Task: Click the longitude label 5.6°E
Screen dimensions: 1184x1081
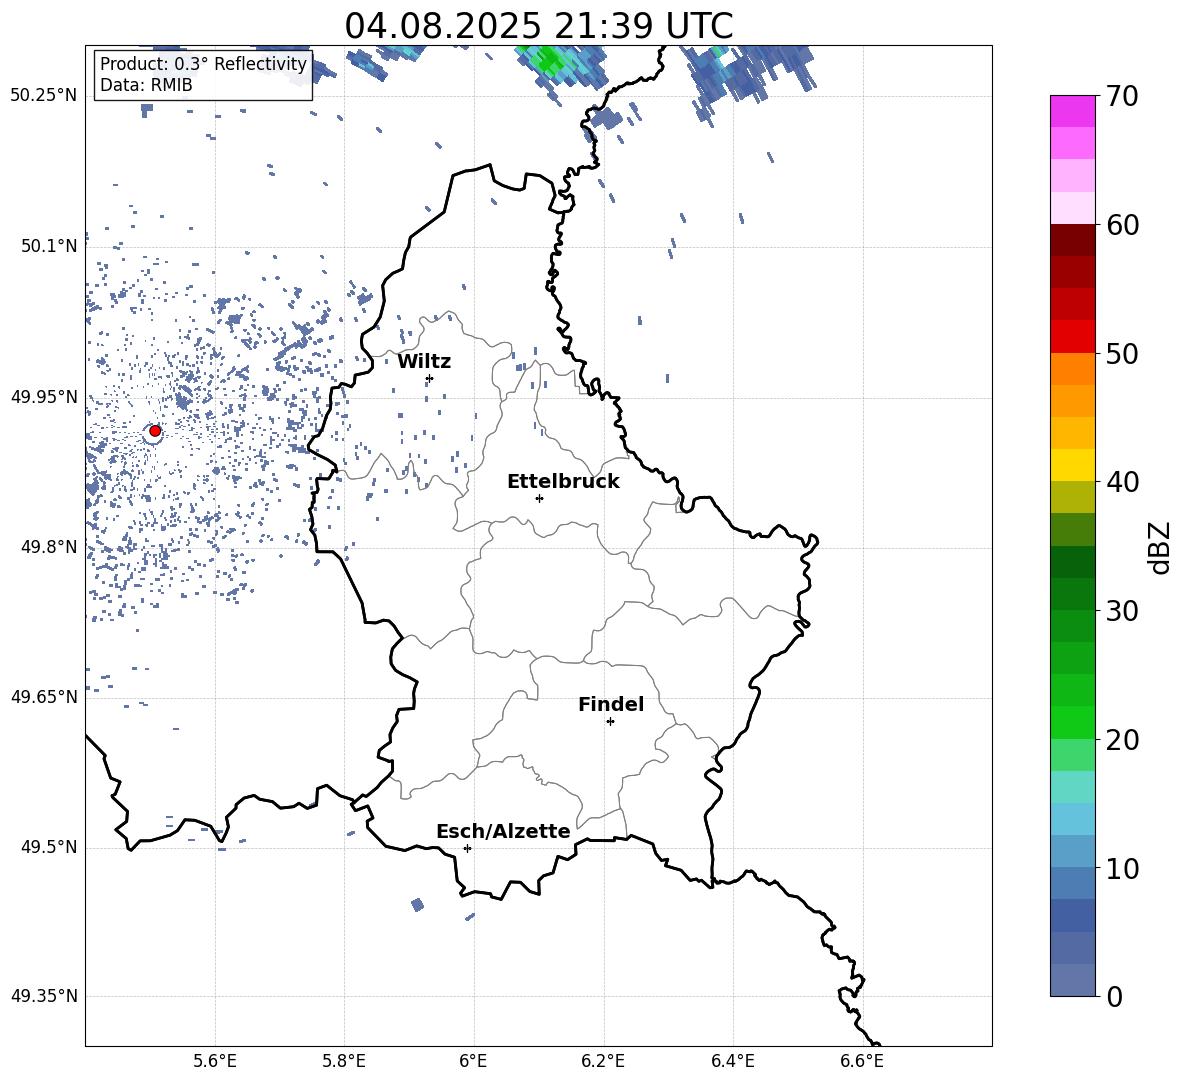Action: [x=215, y=1061]
